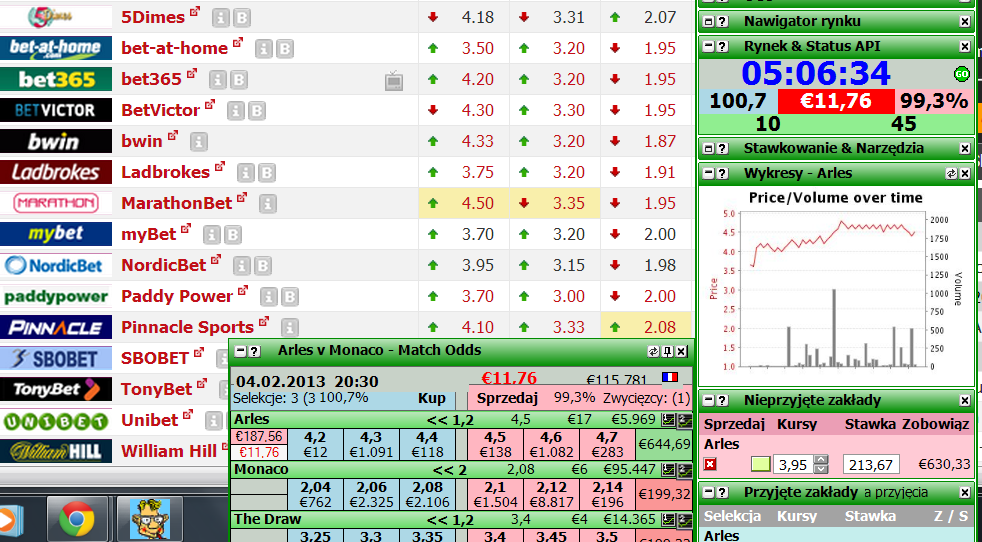Open Google Chrome from the taskbar
982x542 pixels.
[77, 519]
